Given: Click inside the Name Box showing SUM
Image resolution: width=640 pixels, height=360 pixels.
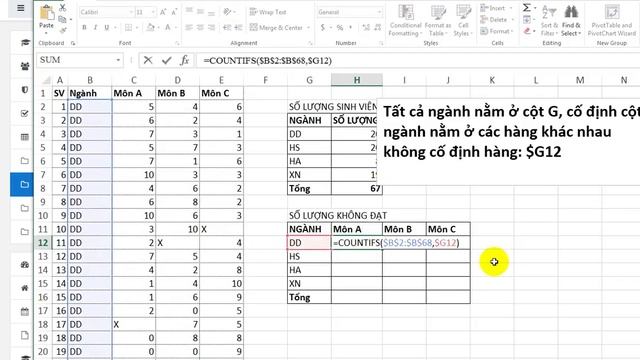Looking at the screenshot, I should coord(80,60).
